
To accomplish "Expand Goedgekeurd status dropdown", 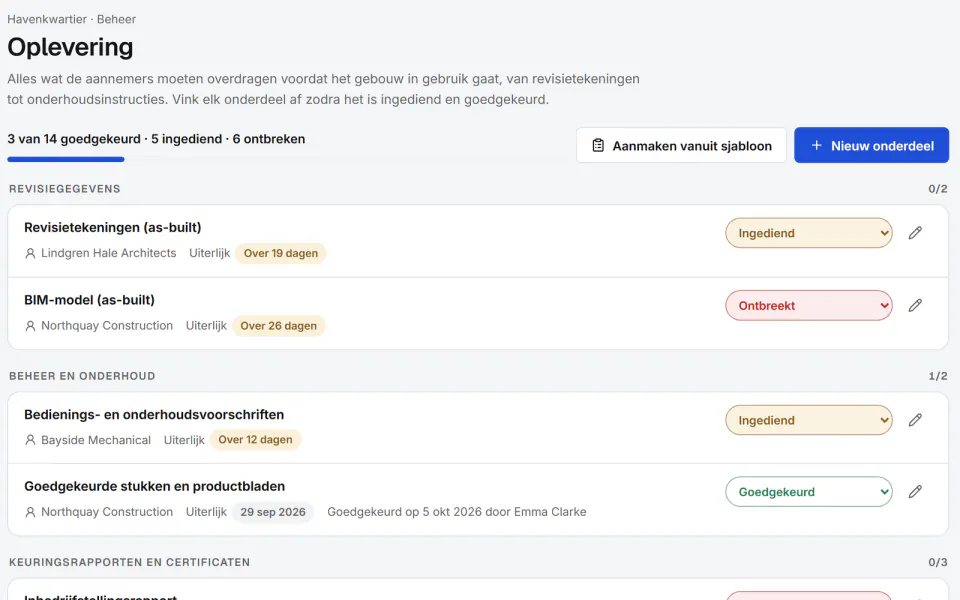I will coord(809,492).
